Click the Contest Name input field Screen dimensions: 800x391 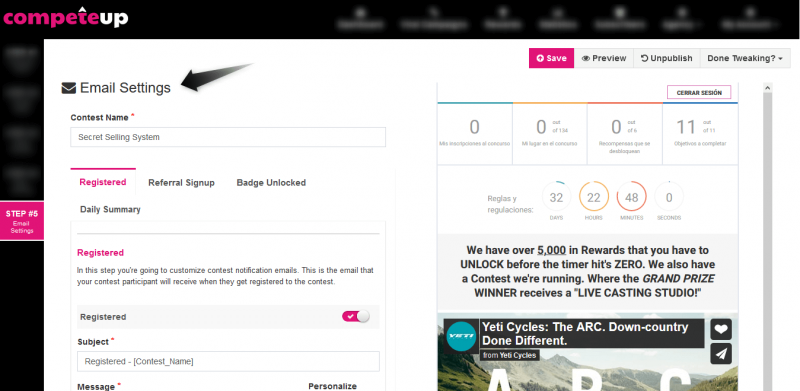pos(228,137)
